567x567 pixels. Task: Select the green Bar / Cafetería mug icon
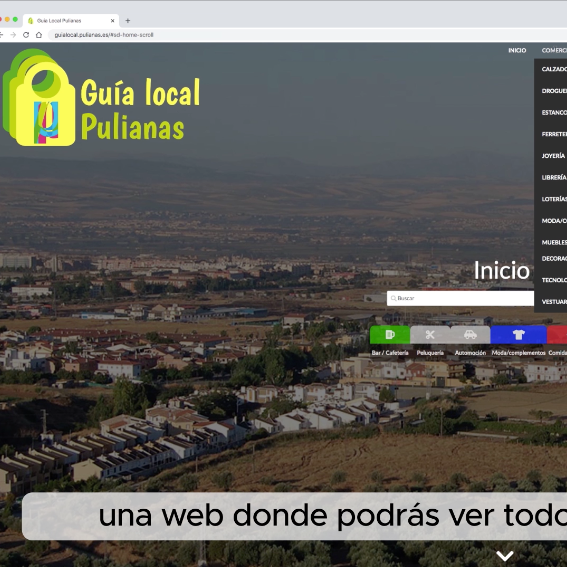(390, 334)
